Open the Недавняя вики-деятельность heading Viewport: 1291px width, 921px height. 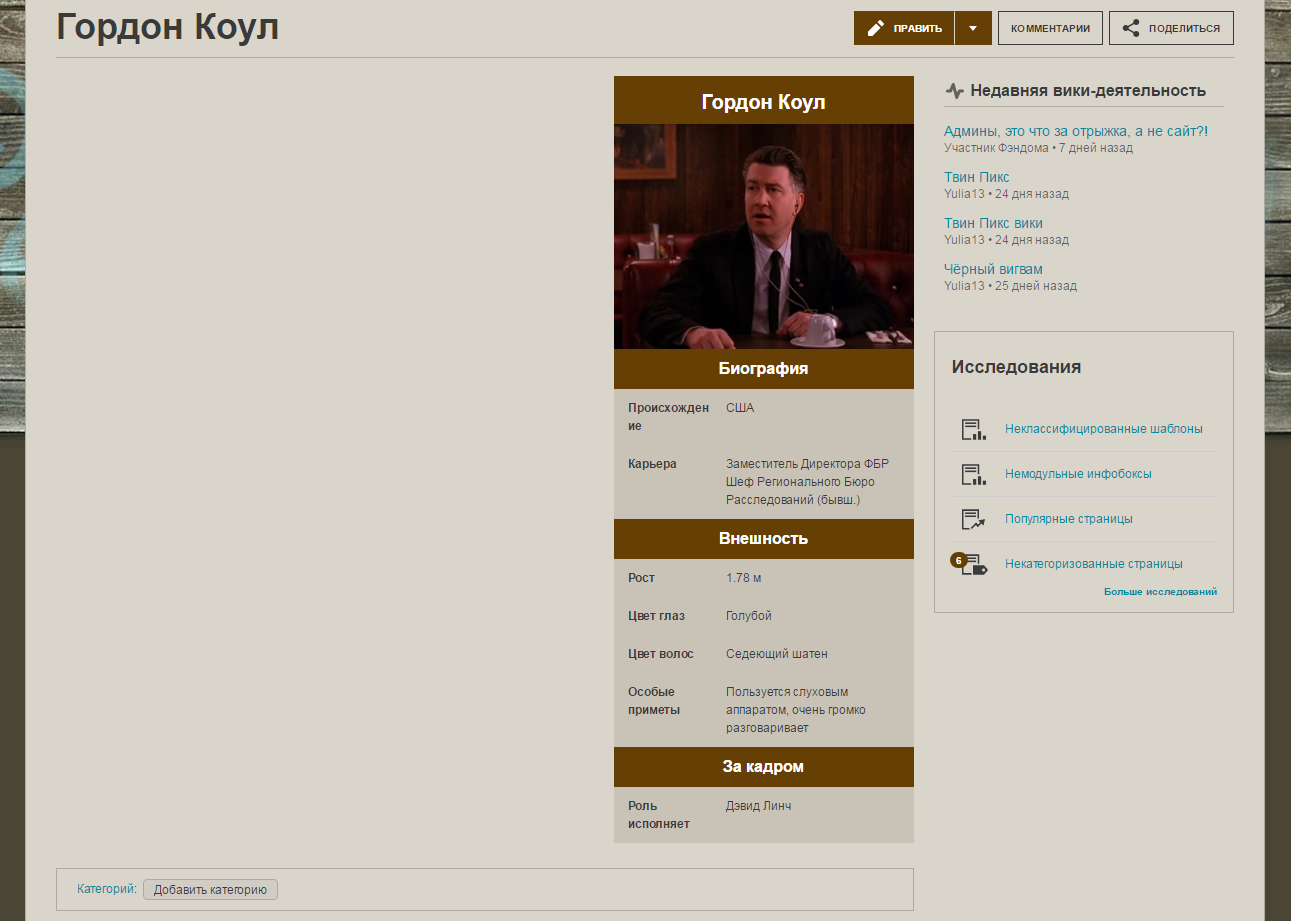click(x=1088, y=91)
